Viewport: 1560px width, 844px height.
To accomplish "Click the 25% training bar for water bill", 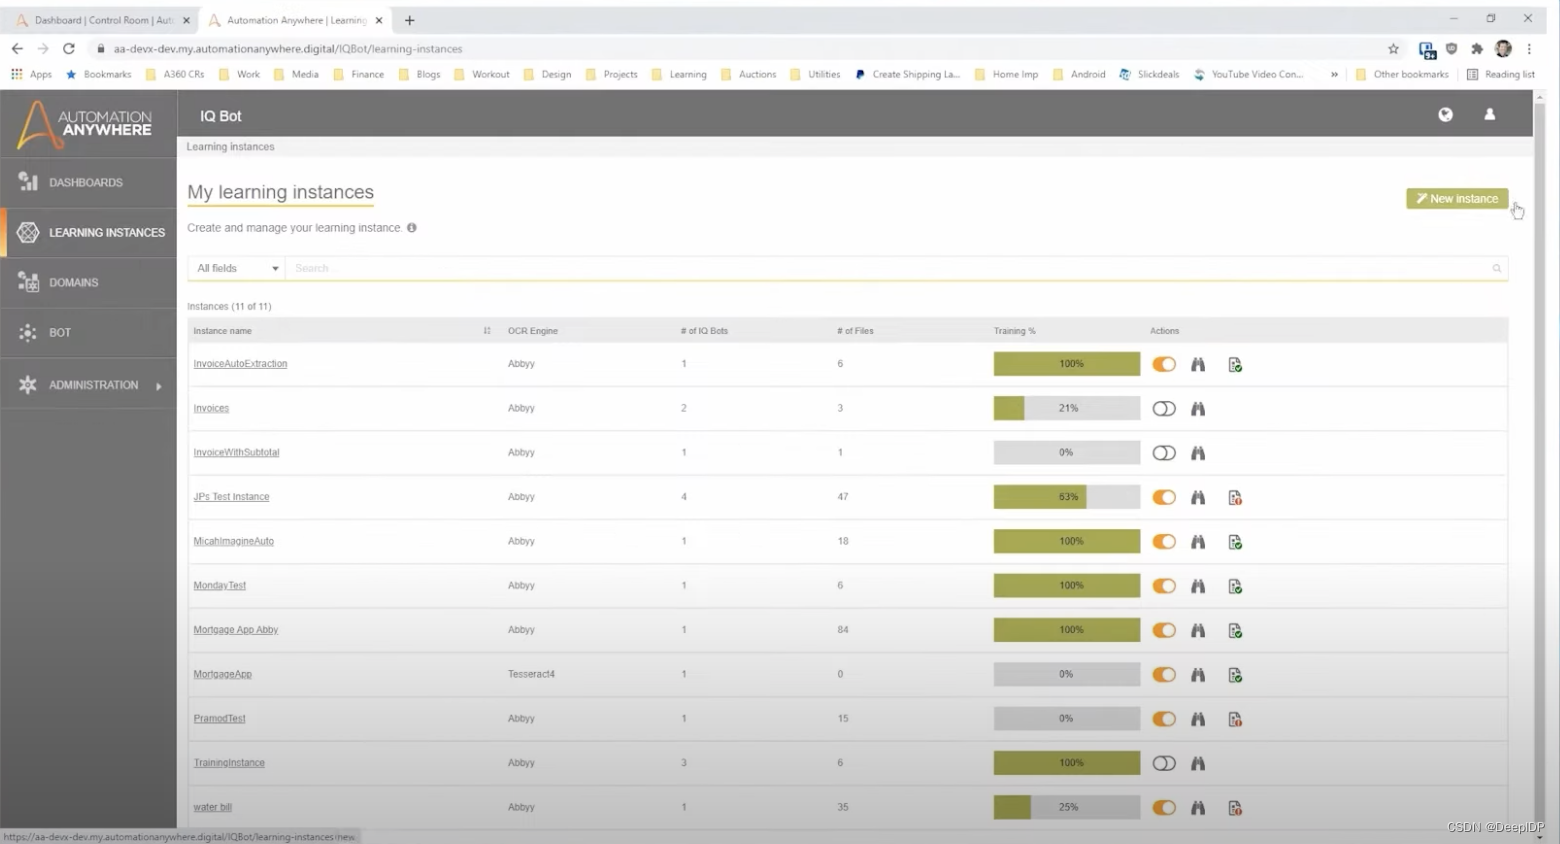I will (x=1067, y=807).
